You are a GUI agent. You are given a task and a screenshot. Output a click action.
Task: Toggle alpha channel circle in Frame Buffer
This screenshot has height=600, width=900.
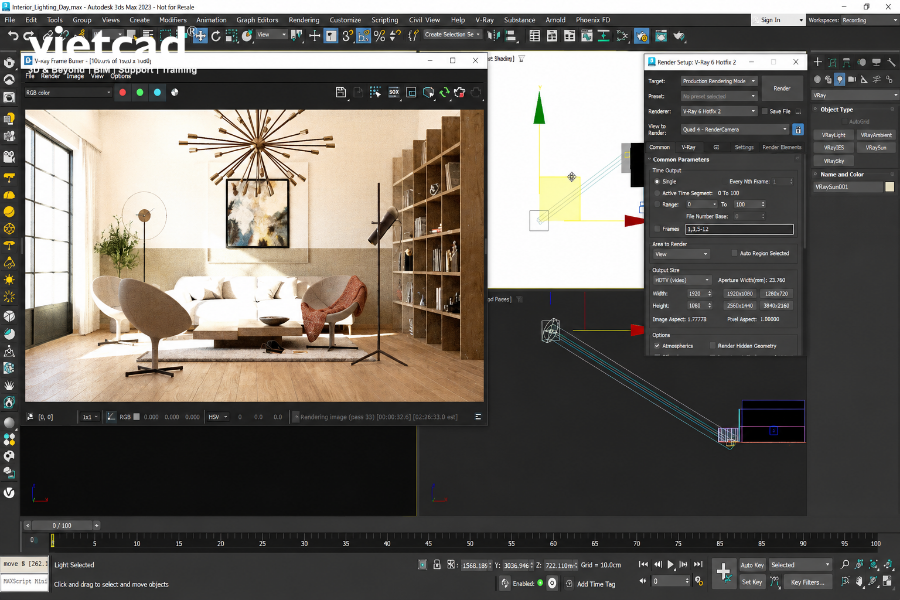[x=174, y=92]
